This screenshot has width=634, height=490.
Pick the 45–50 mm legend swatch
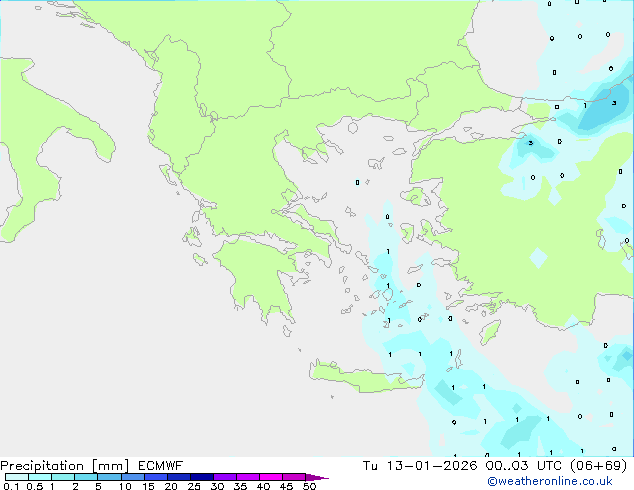pos(294,477)
